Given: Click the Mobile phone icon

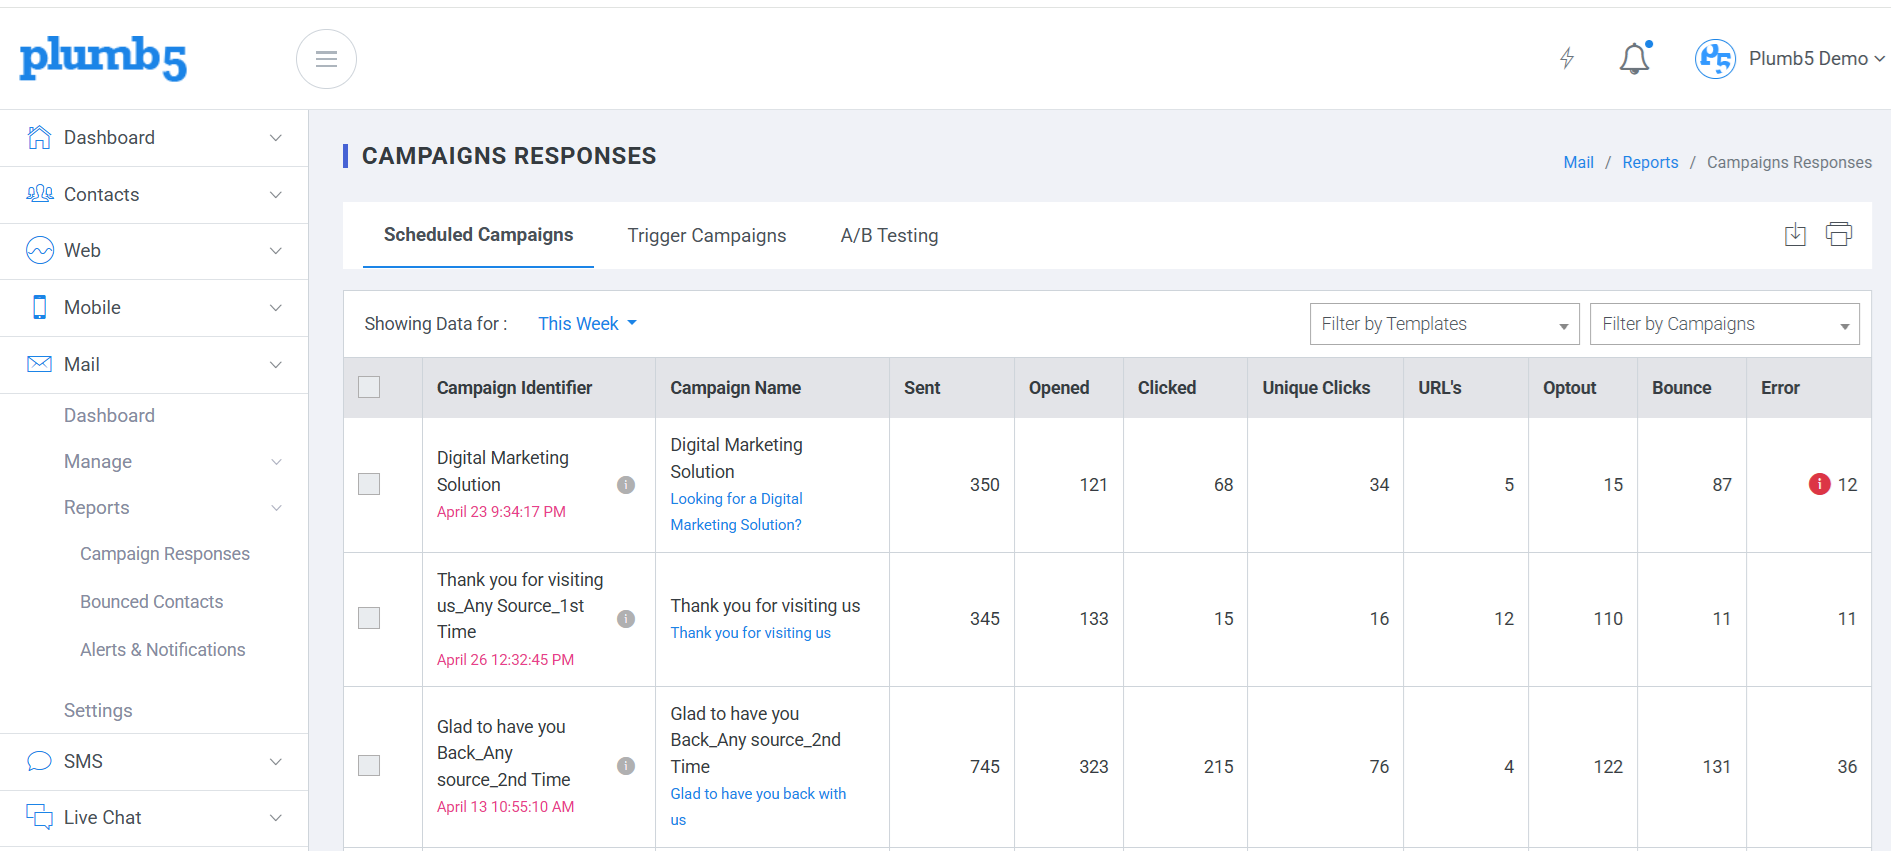Looking at the screenshot, I should (40, 307).
